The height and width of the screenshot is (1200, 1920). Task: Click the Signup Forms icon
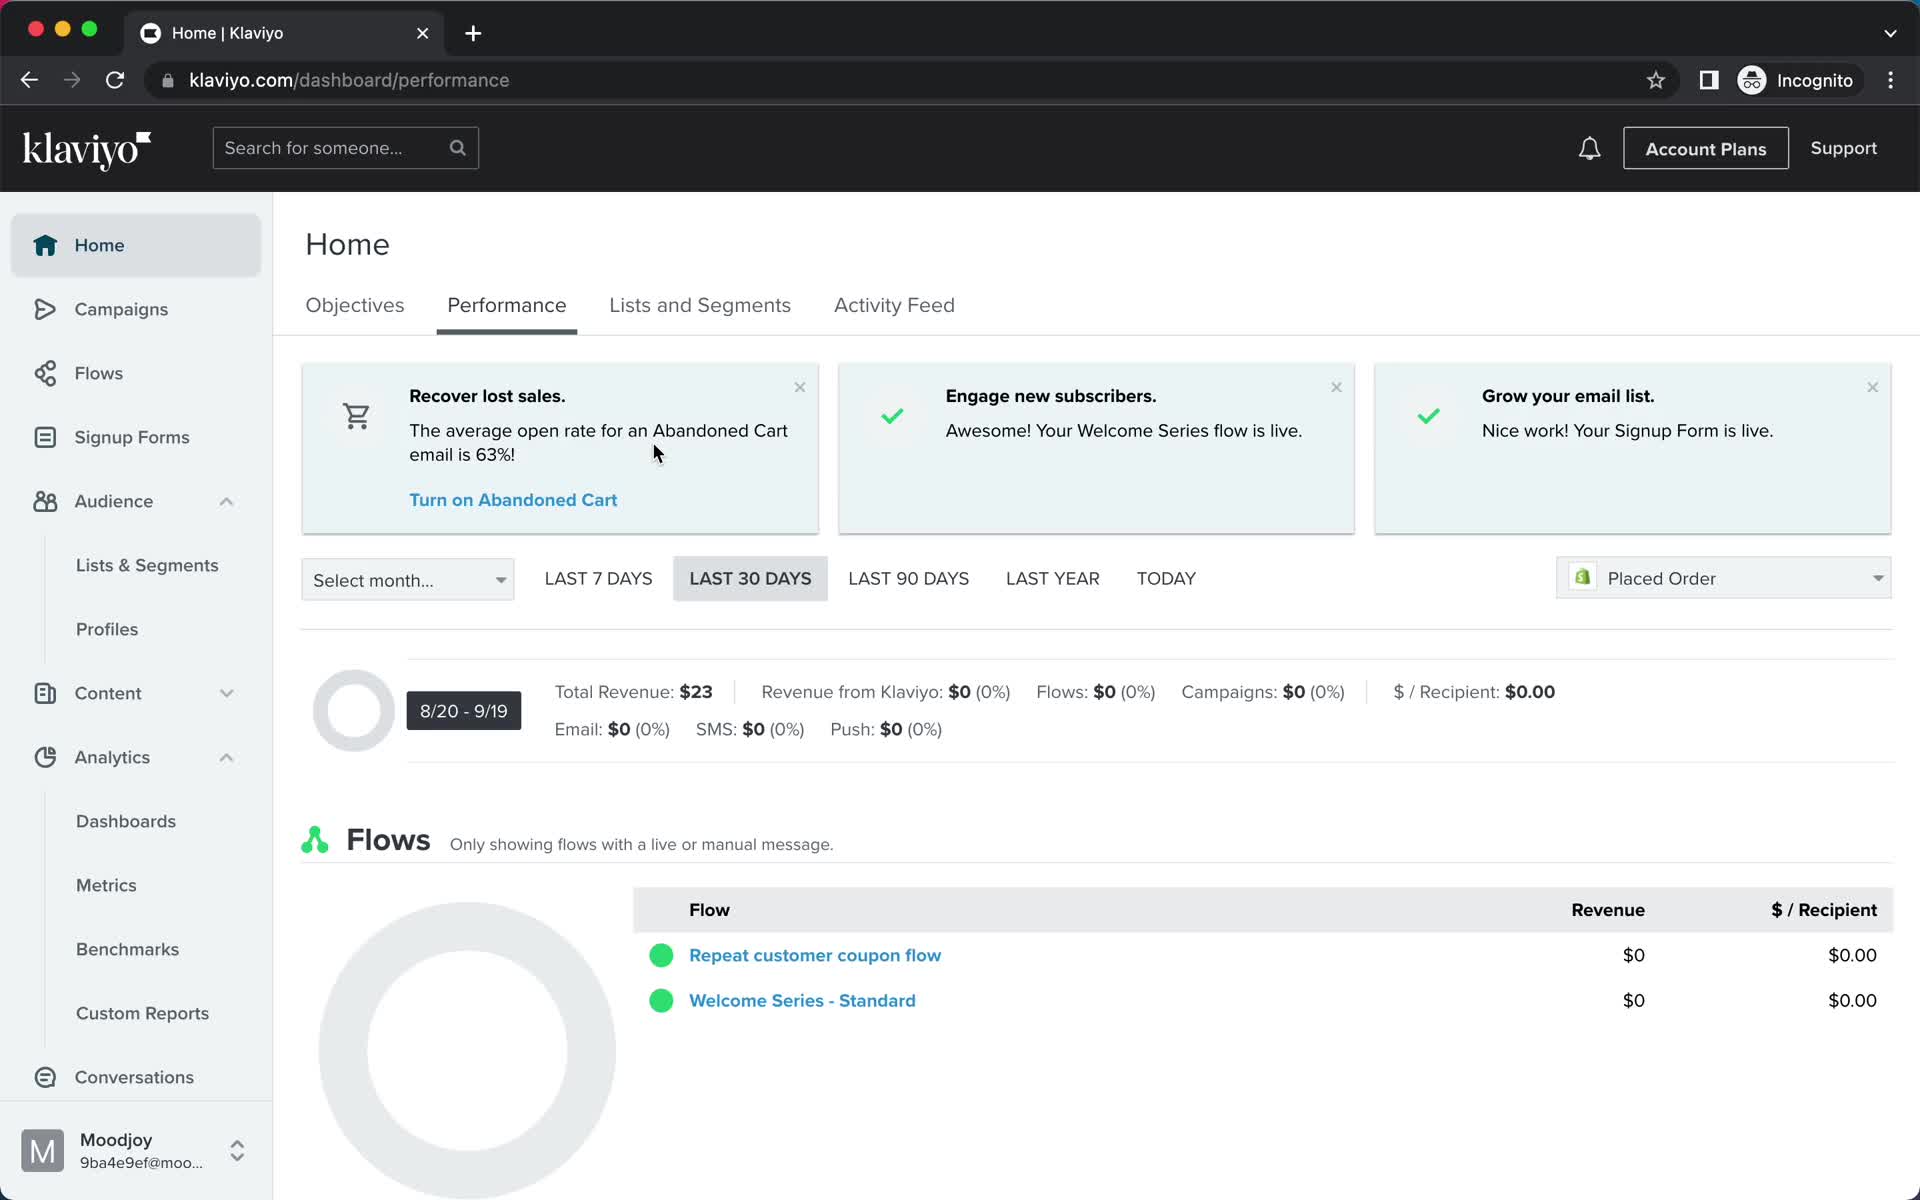45,437
